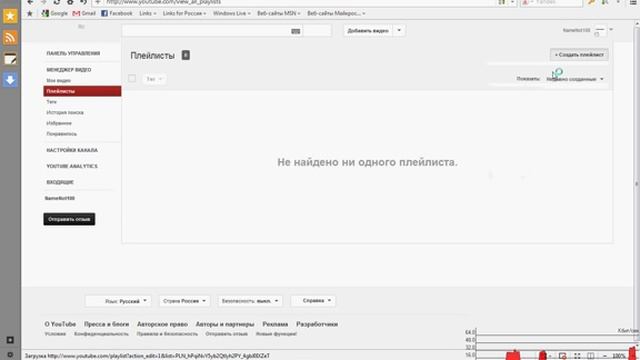The width and height of the screenshot is (640, 360).
Task: Open the notes panel icon in sidebar
Action: point(10,59)
